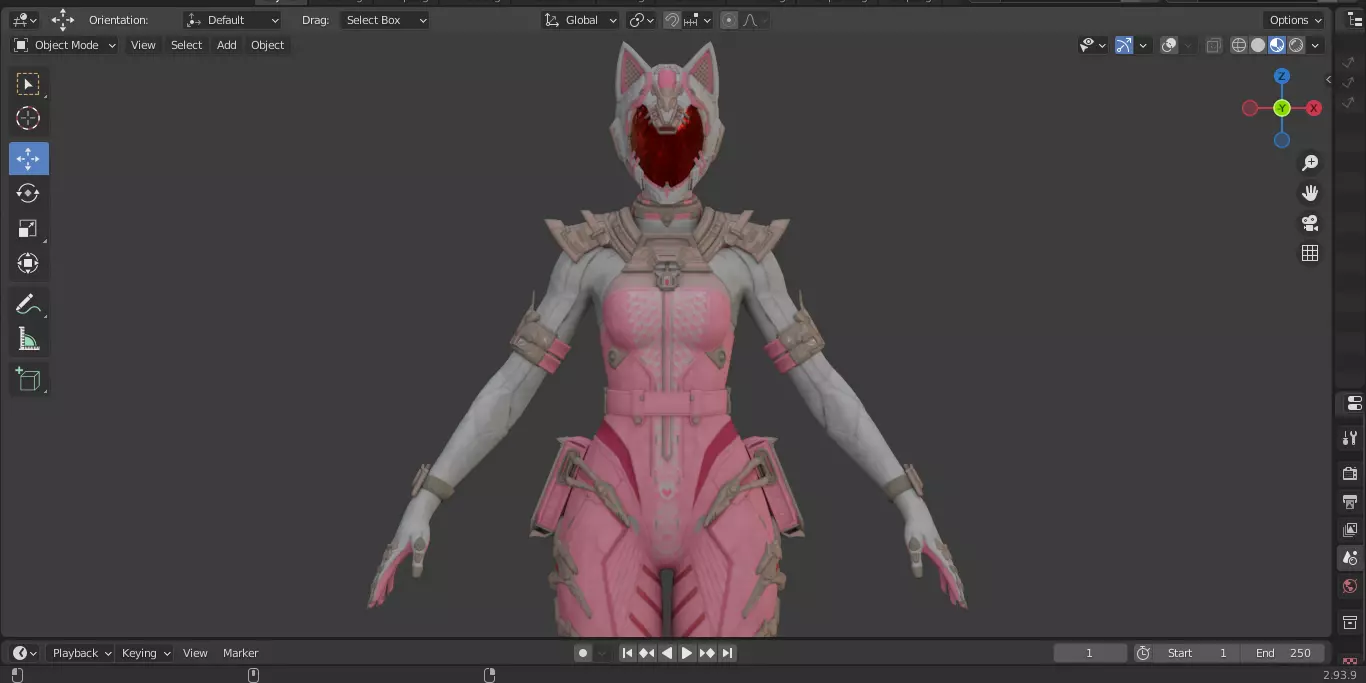Click the Y axis on navigation gizmo
The image size is (1366, 683).
(1282, 108)
